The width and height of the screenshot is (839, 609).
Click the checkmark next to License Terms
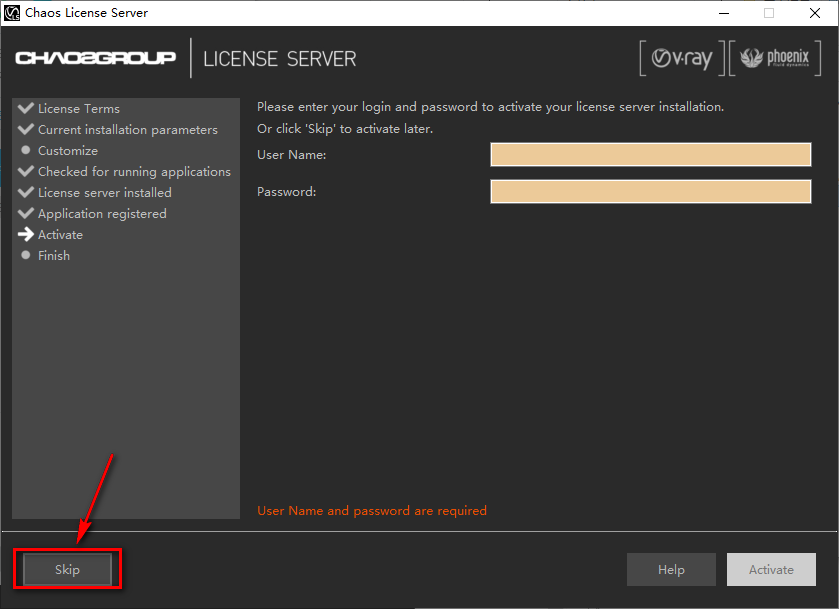24,108
